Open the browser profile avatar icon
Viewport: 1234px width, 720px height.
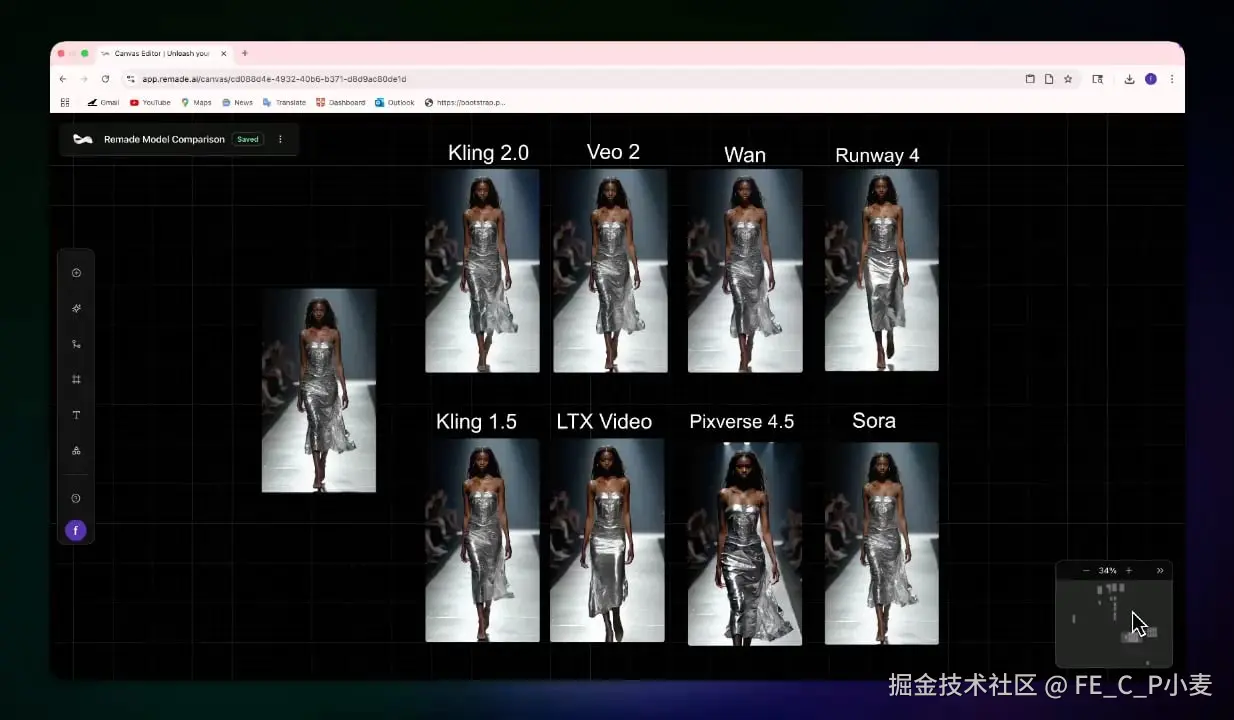[x=1151, y=78]
